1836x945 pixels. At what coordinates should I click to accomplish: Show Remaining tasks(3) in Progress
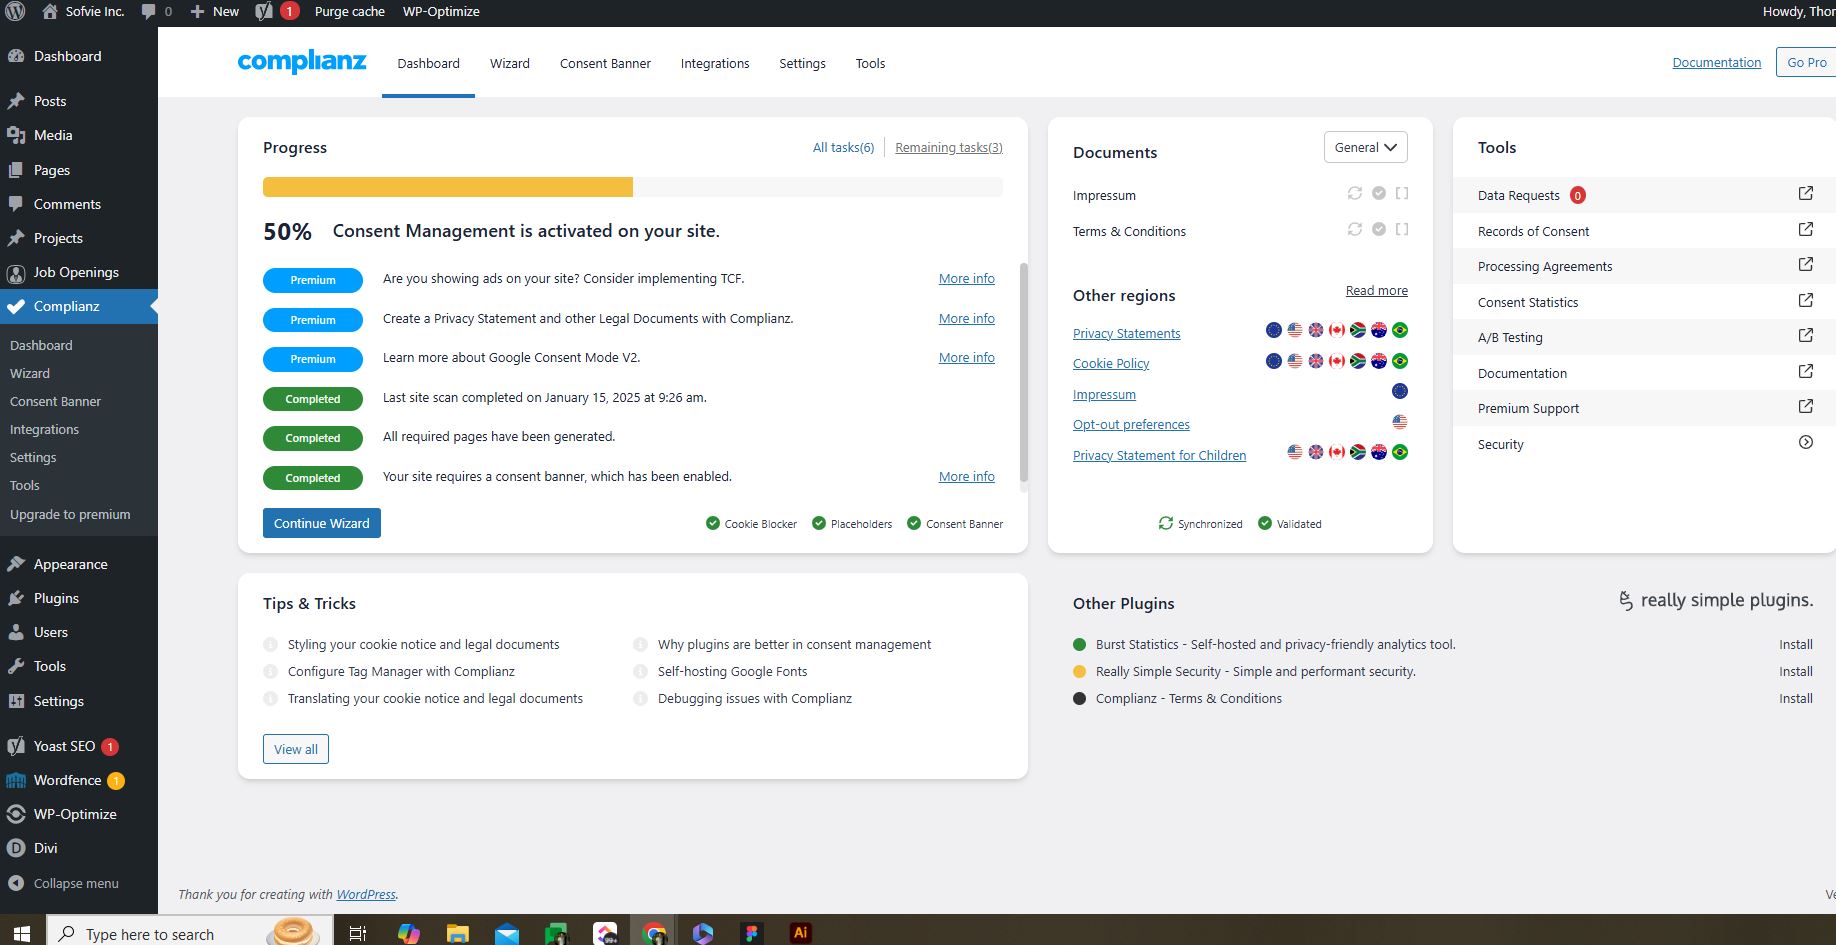[949, 147]
